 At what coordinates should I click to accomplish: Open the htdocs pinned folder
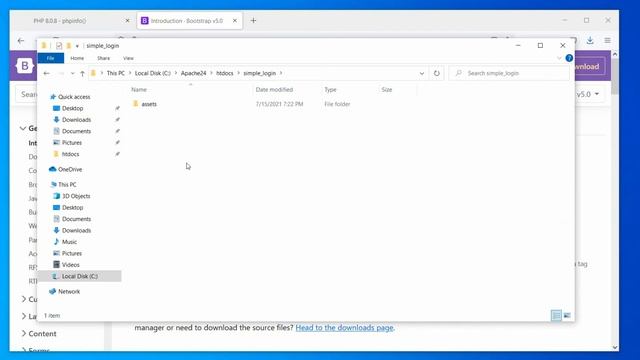coord(70,154)
